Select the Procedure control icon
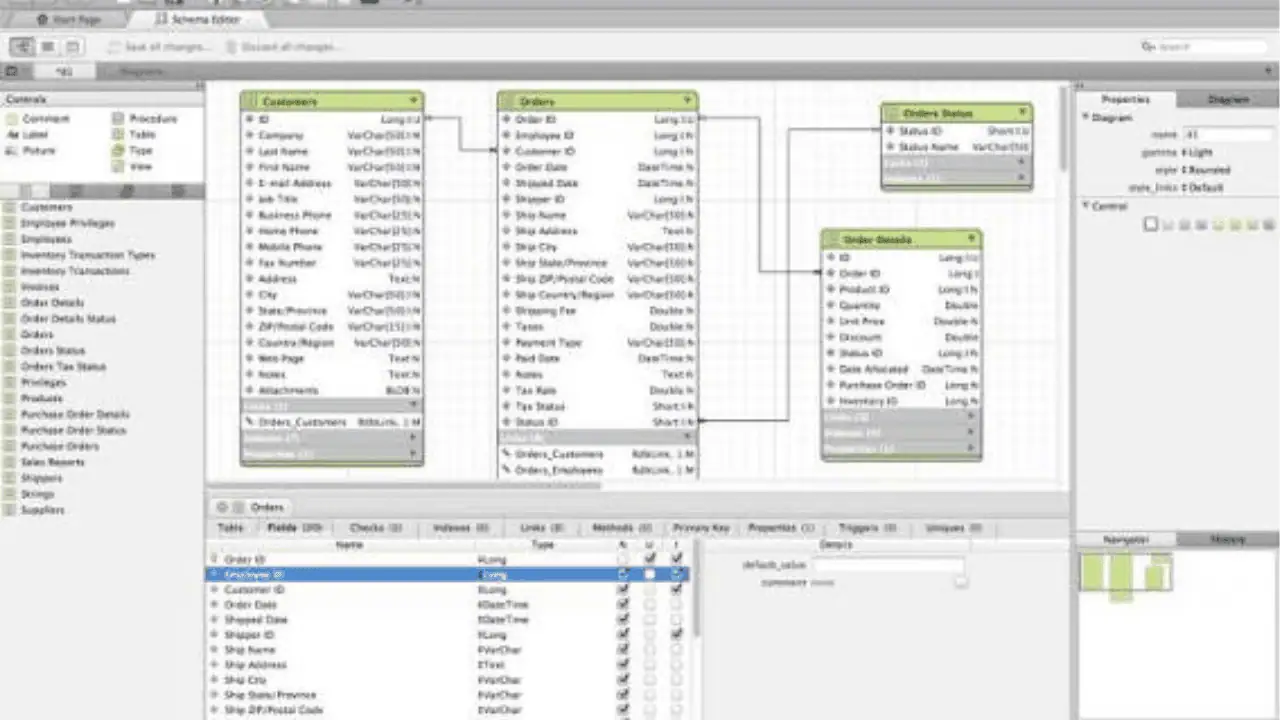1280x720 pixels. [x=119, y=118]
